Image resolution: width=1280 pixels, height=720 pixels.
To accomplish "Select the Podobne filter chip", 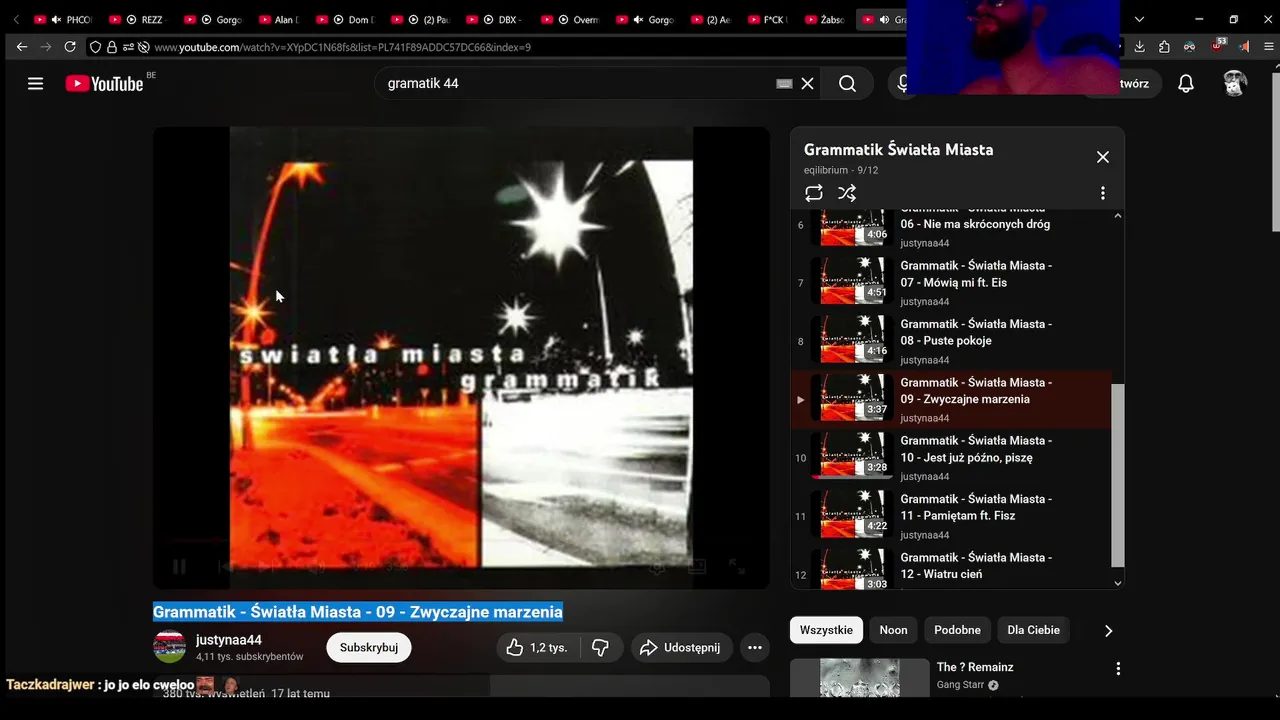I will pyautogui.click(x=957, y=630).
